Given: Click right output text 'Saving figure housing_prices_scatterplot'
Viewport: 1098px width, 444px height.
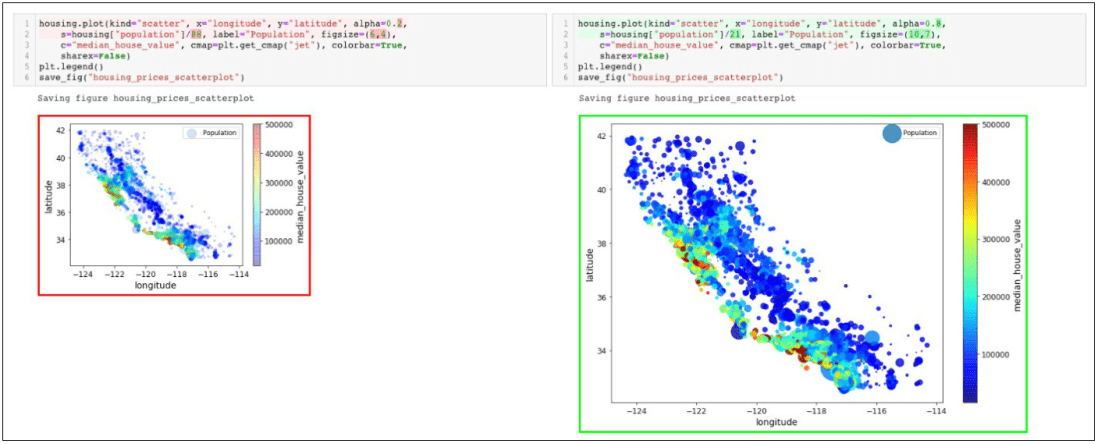Looking at the screenshot, I should (687, 99).
